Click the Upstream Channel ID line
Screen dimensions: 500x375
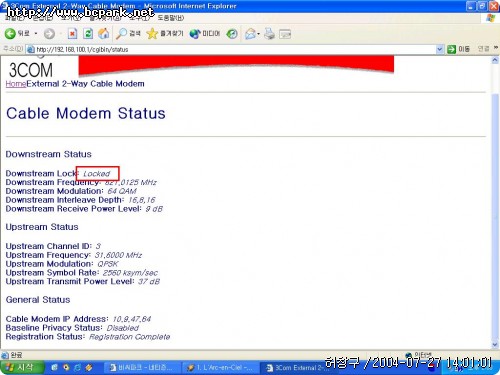tap(53, 246)
